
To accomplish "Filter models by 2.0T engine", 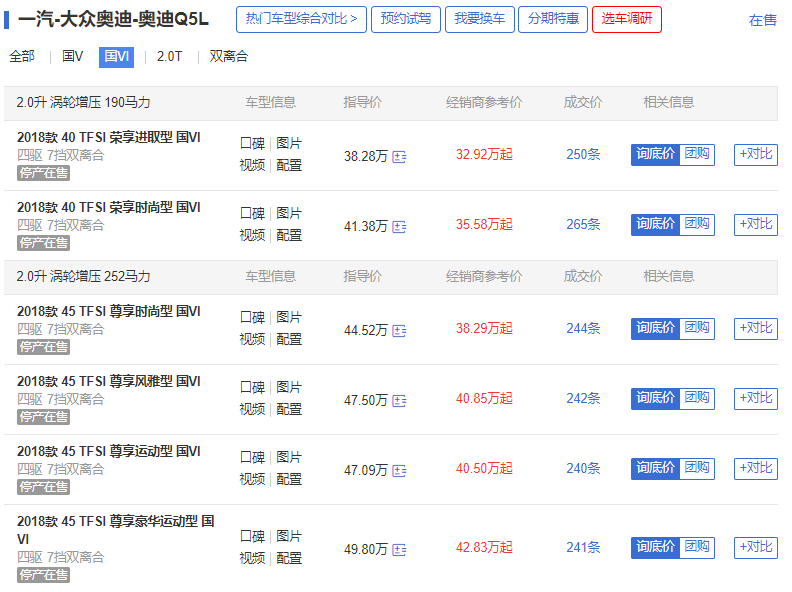I will (x=169, y=56).
